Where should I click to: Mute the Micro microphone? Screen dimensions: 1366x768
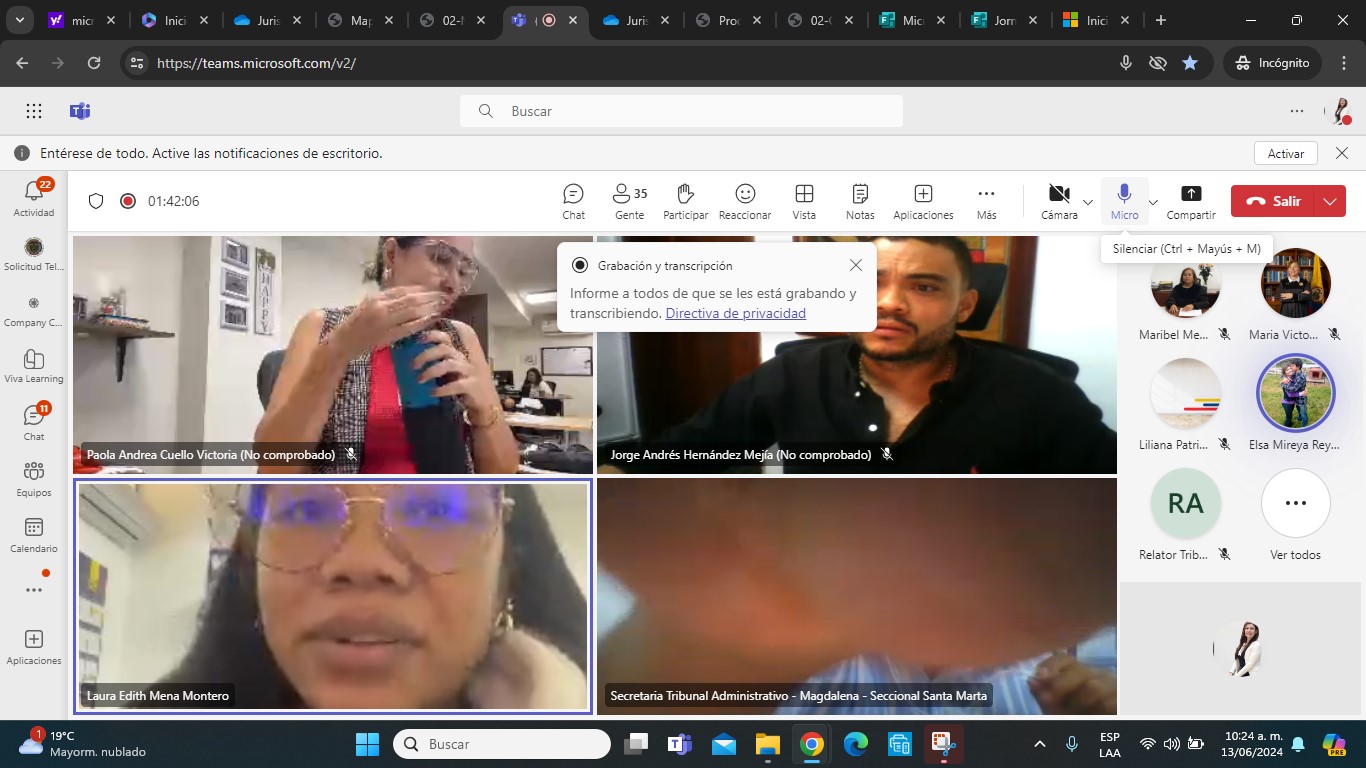point(1124,201)
